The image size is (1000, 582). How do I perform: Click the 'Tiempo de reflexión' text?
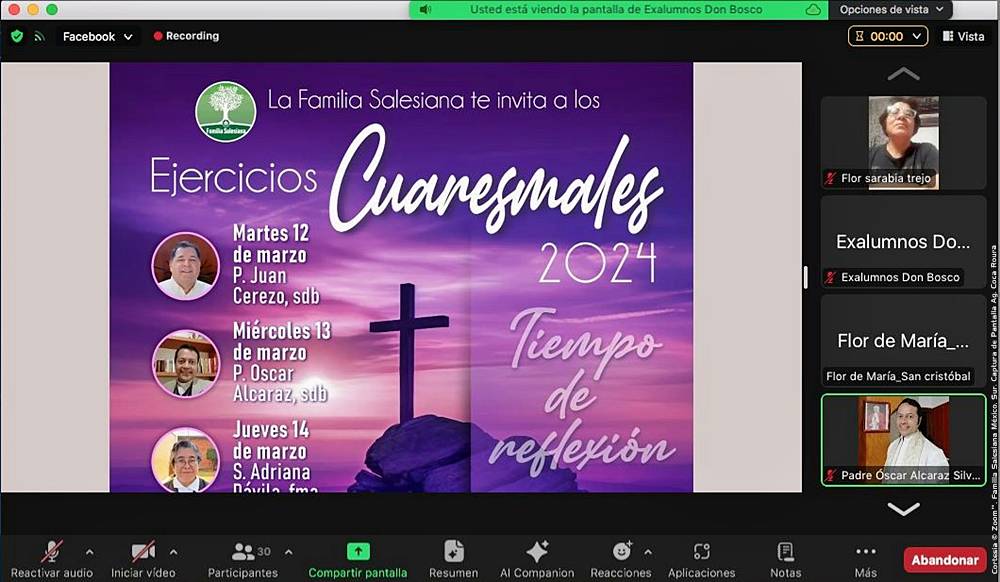pyautogui.click(x=582, y=390)
